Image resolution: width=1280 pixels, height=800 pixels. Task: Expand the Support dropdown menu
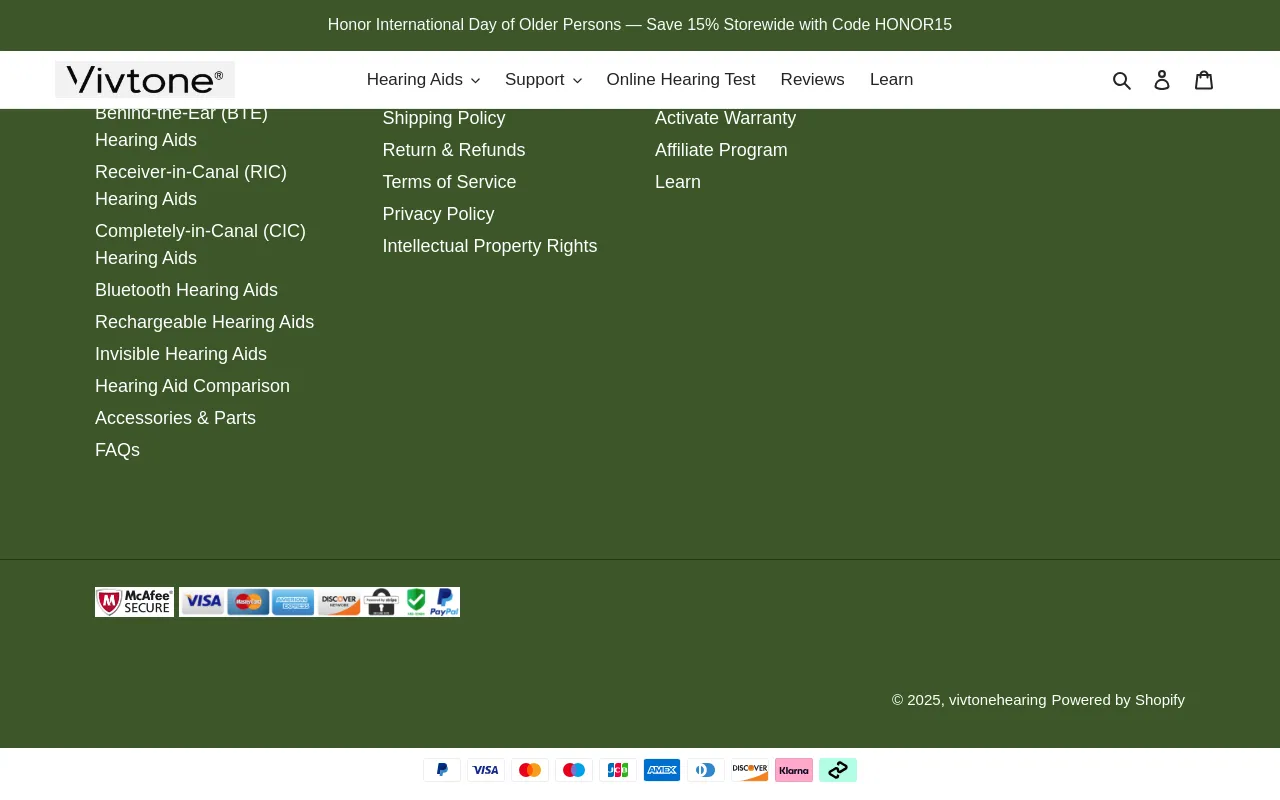click(542, 79)
